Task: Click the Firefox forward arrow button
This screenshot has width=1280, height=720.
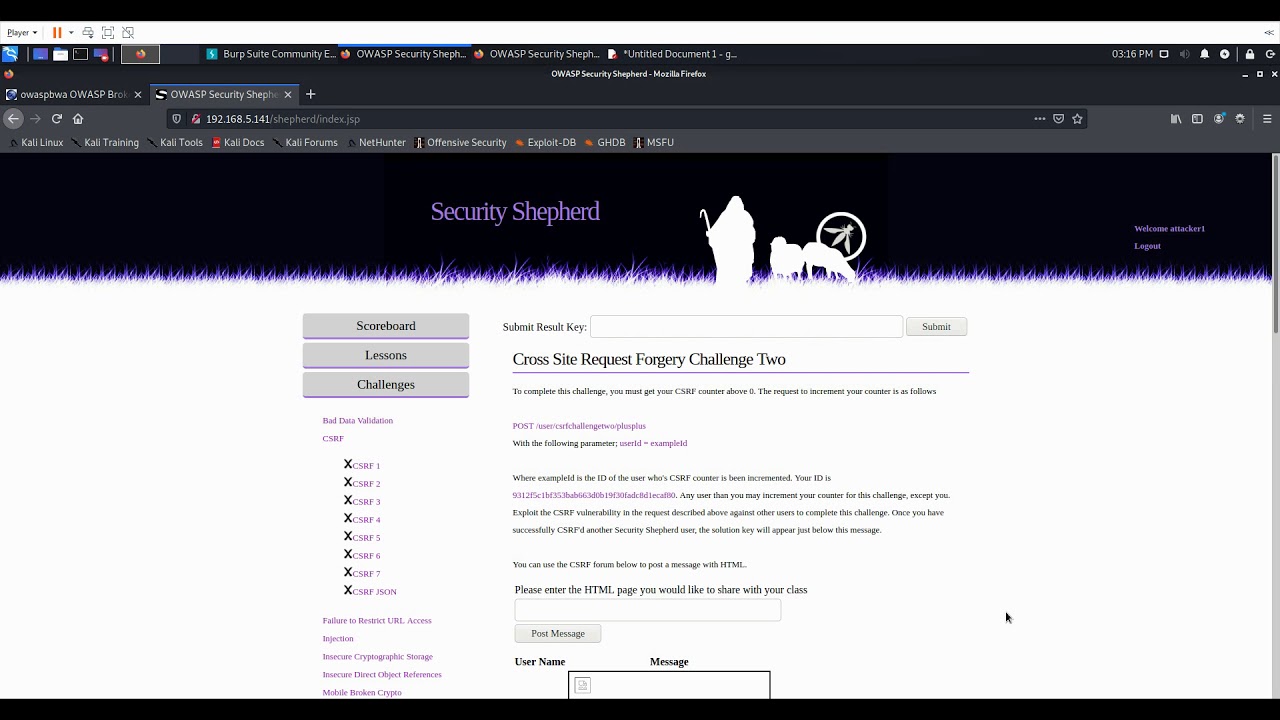Action: point(35,118)
